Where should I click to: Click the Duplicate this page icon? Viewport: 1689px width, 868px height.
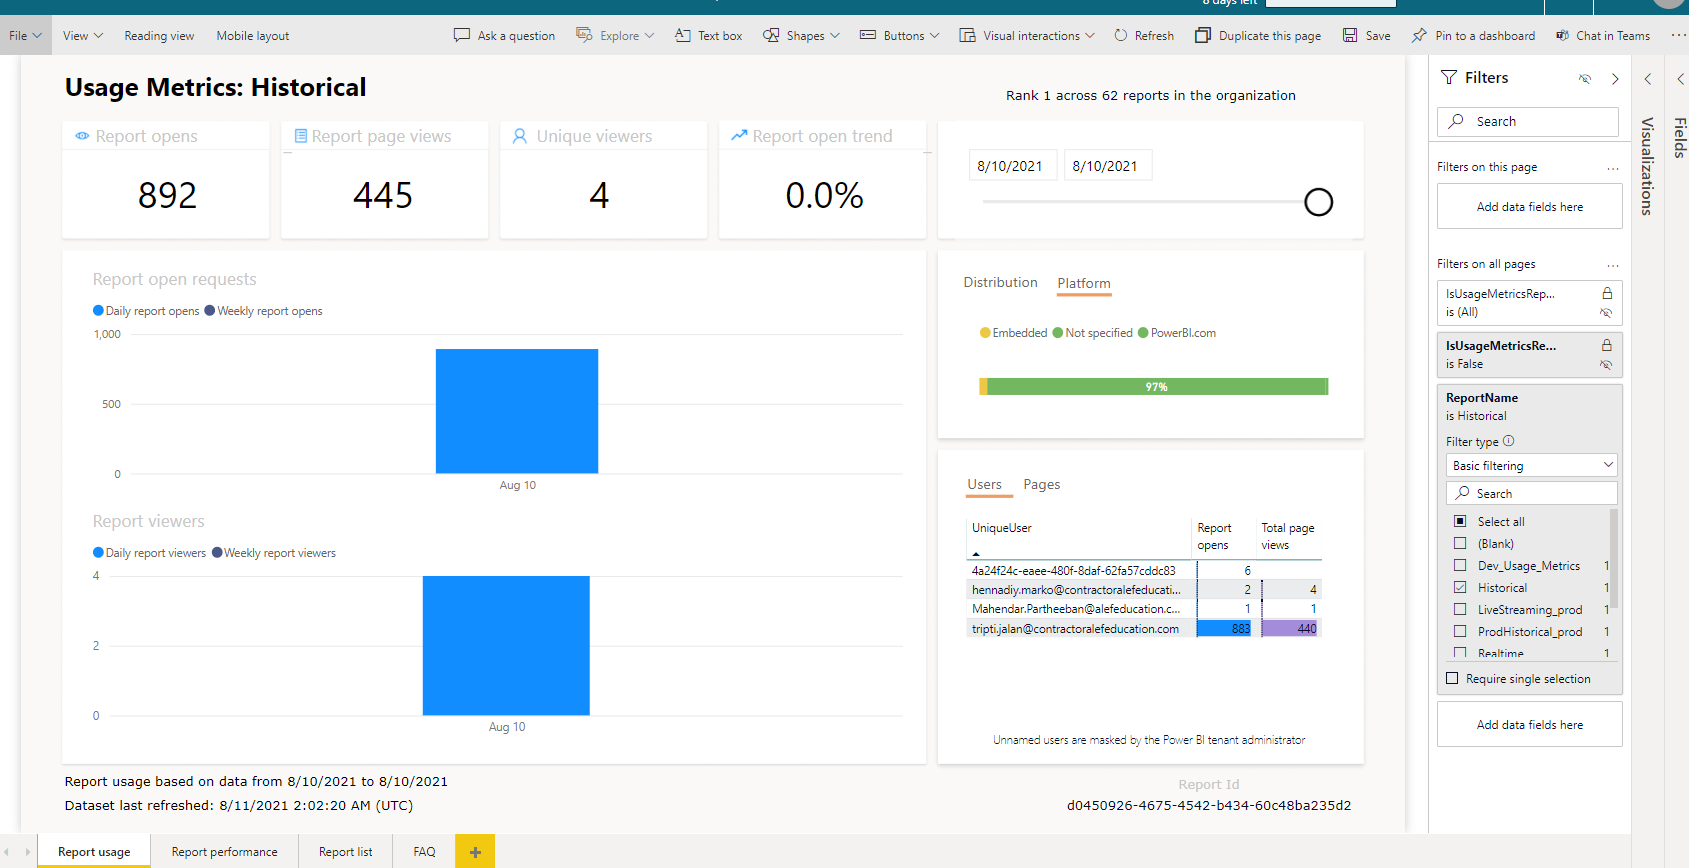1203,35
